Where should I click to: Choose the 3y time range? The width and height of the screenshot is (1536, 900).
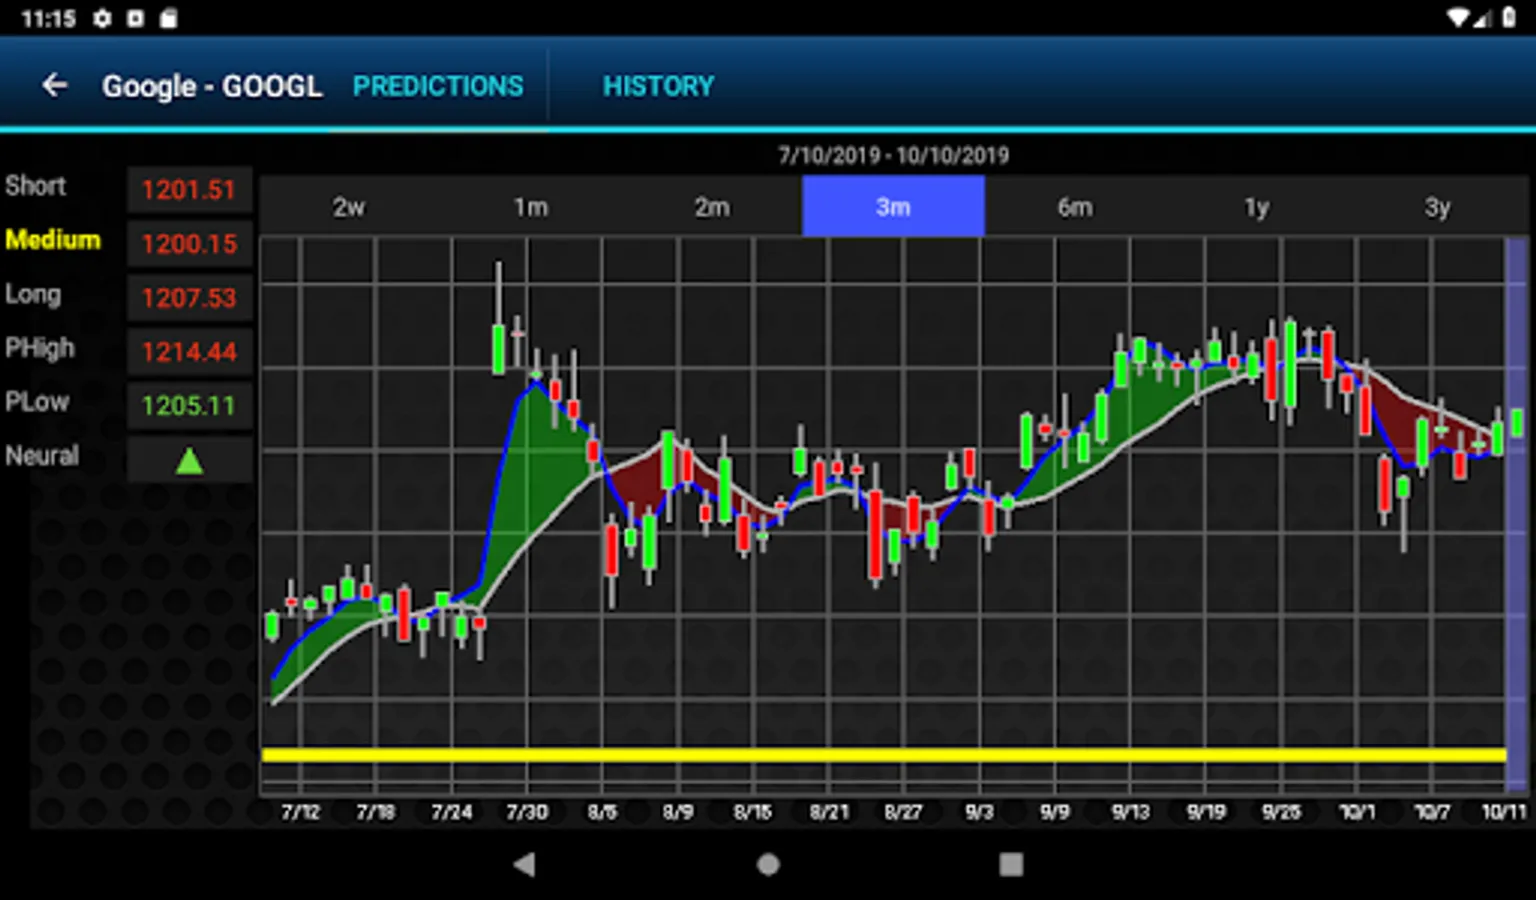pyautogui.click(x=1437, y=207)
